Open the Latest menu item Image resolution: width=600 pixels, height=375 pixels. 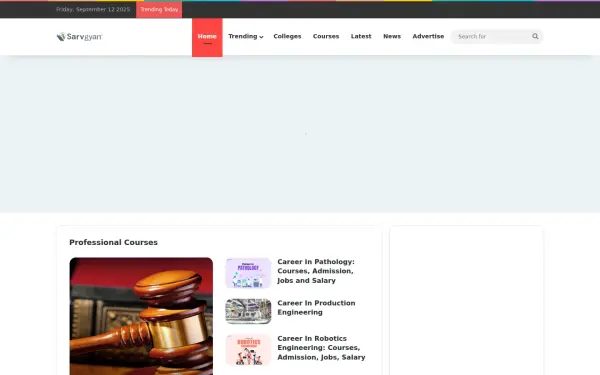click(361, 36)
